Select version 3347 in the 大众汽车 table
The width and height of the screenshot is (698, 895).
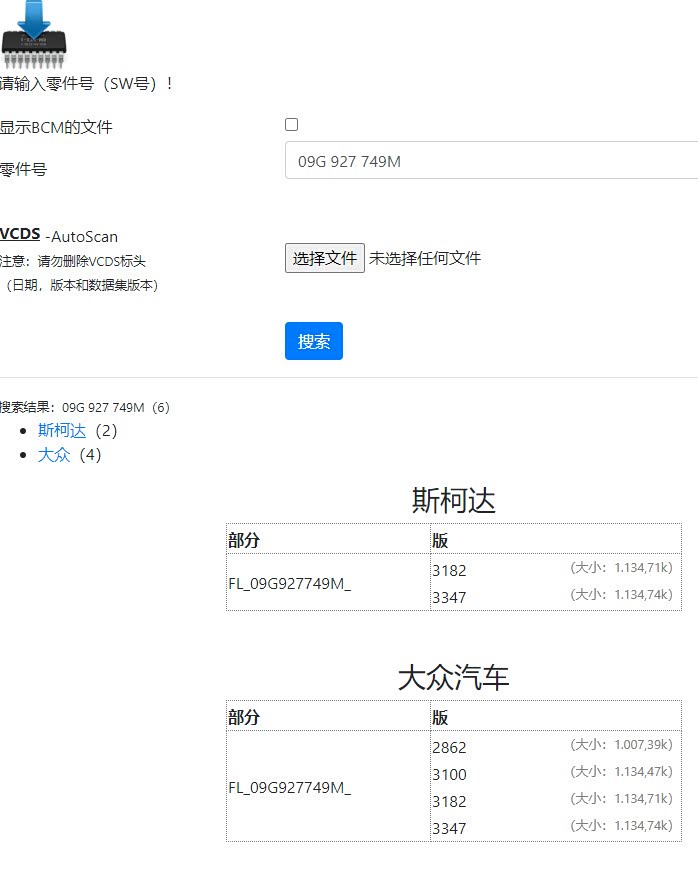tap(449, 828)
